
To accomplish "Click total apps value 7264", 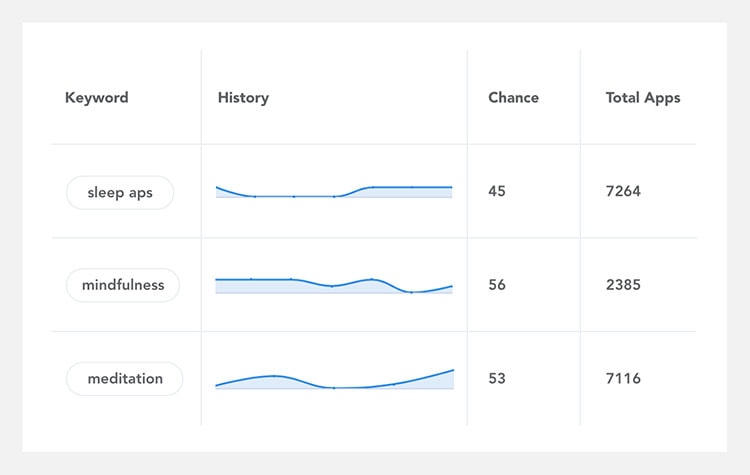I will 623,191.
